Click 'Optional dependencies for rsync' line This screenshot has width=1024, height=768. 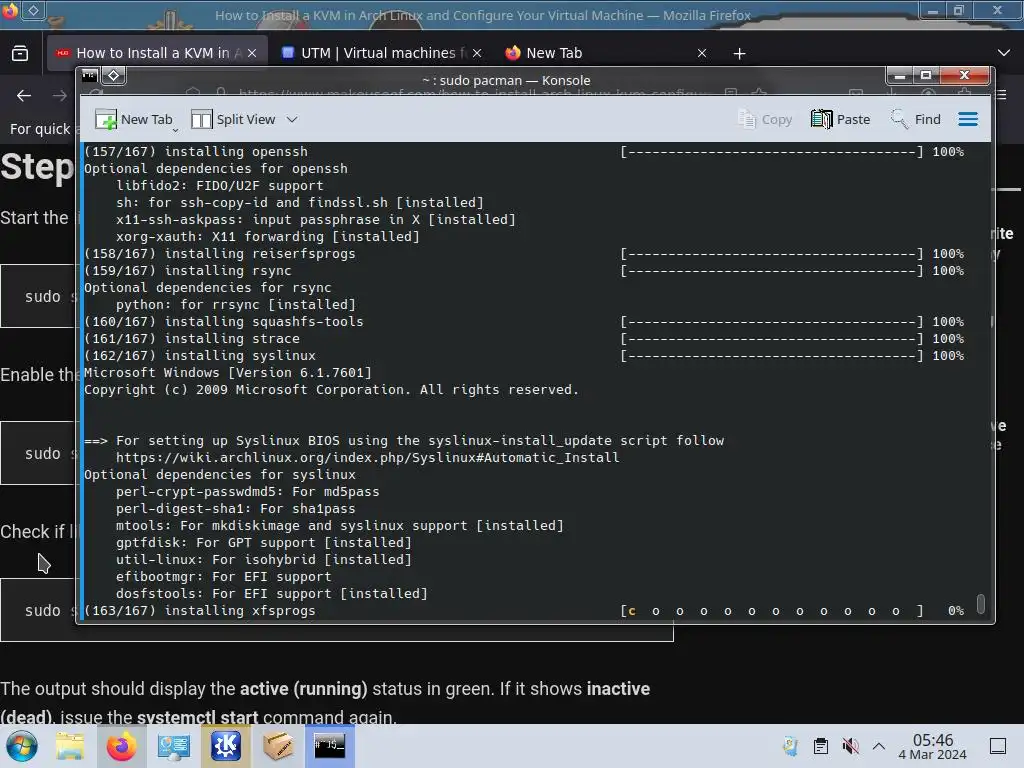pos(208,287)
